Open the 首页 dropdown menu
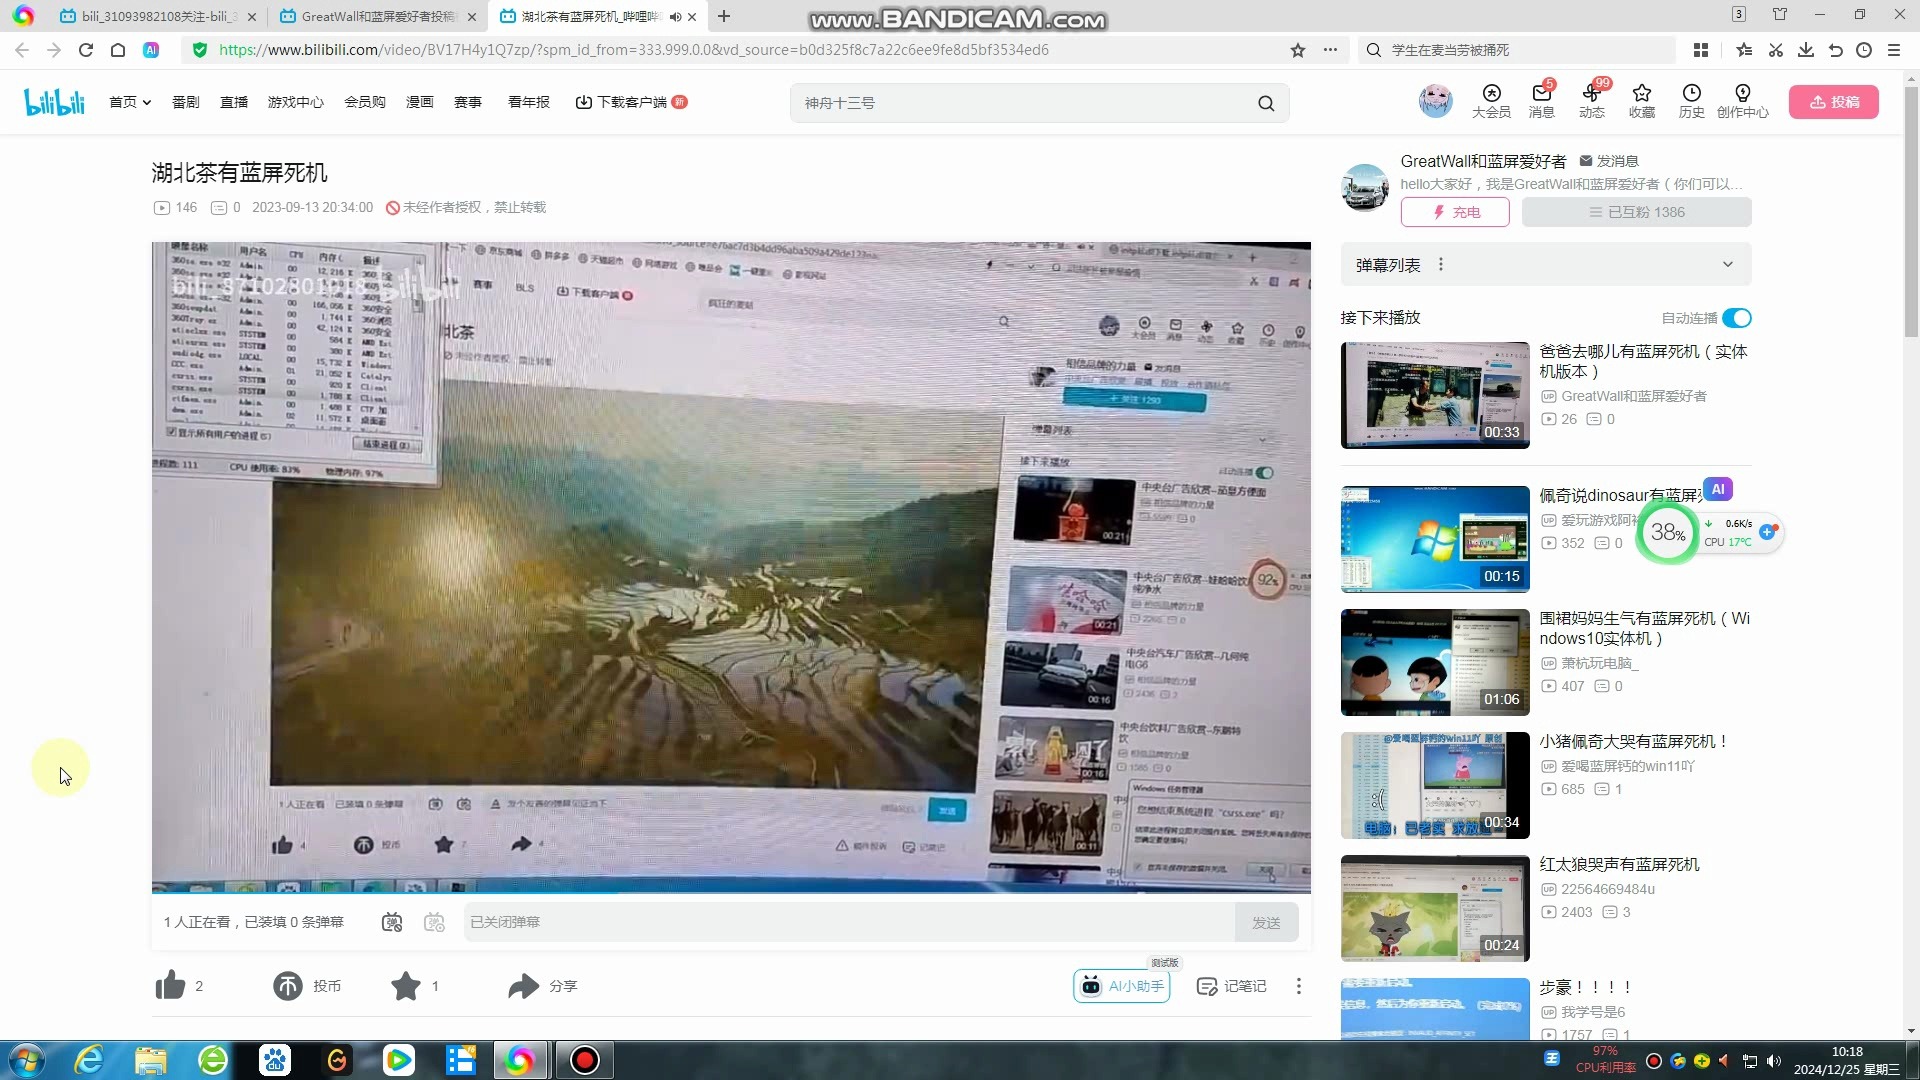Screen dimensions: 1920x1080 130,102
